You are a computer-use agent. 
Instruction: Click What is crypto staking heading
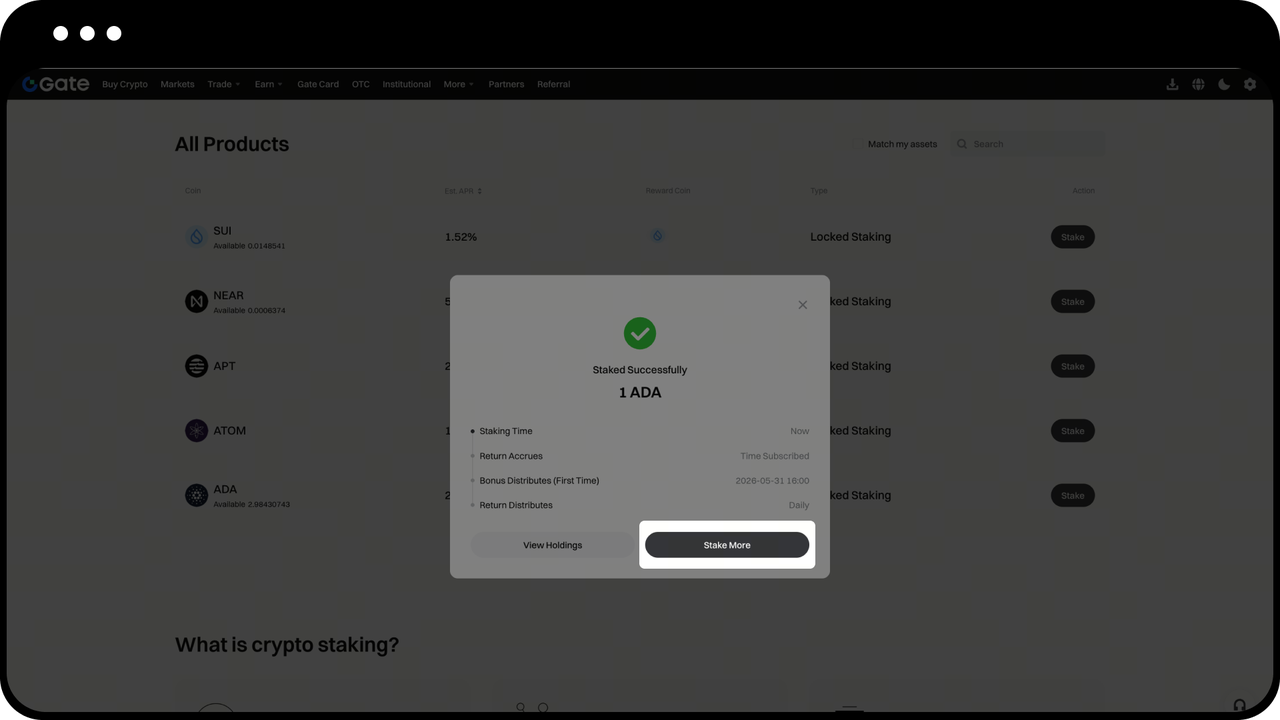(x=287, y=645)
